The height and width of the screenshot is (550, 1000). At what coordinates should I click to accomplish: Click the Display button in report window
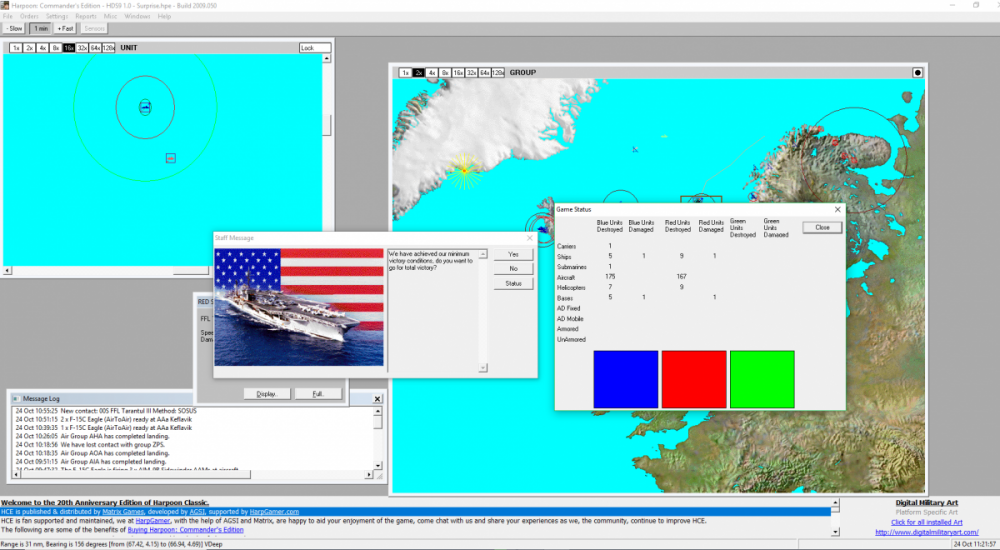[x=267, y=394]
